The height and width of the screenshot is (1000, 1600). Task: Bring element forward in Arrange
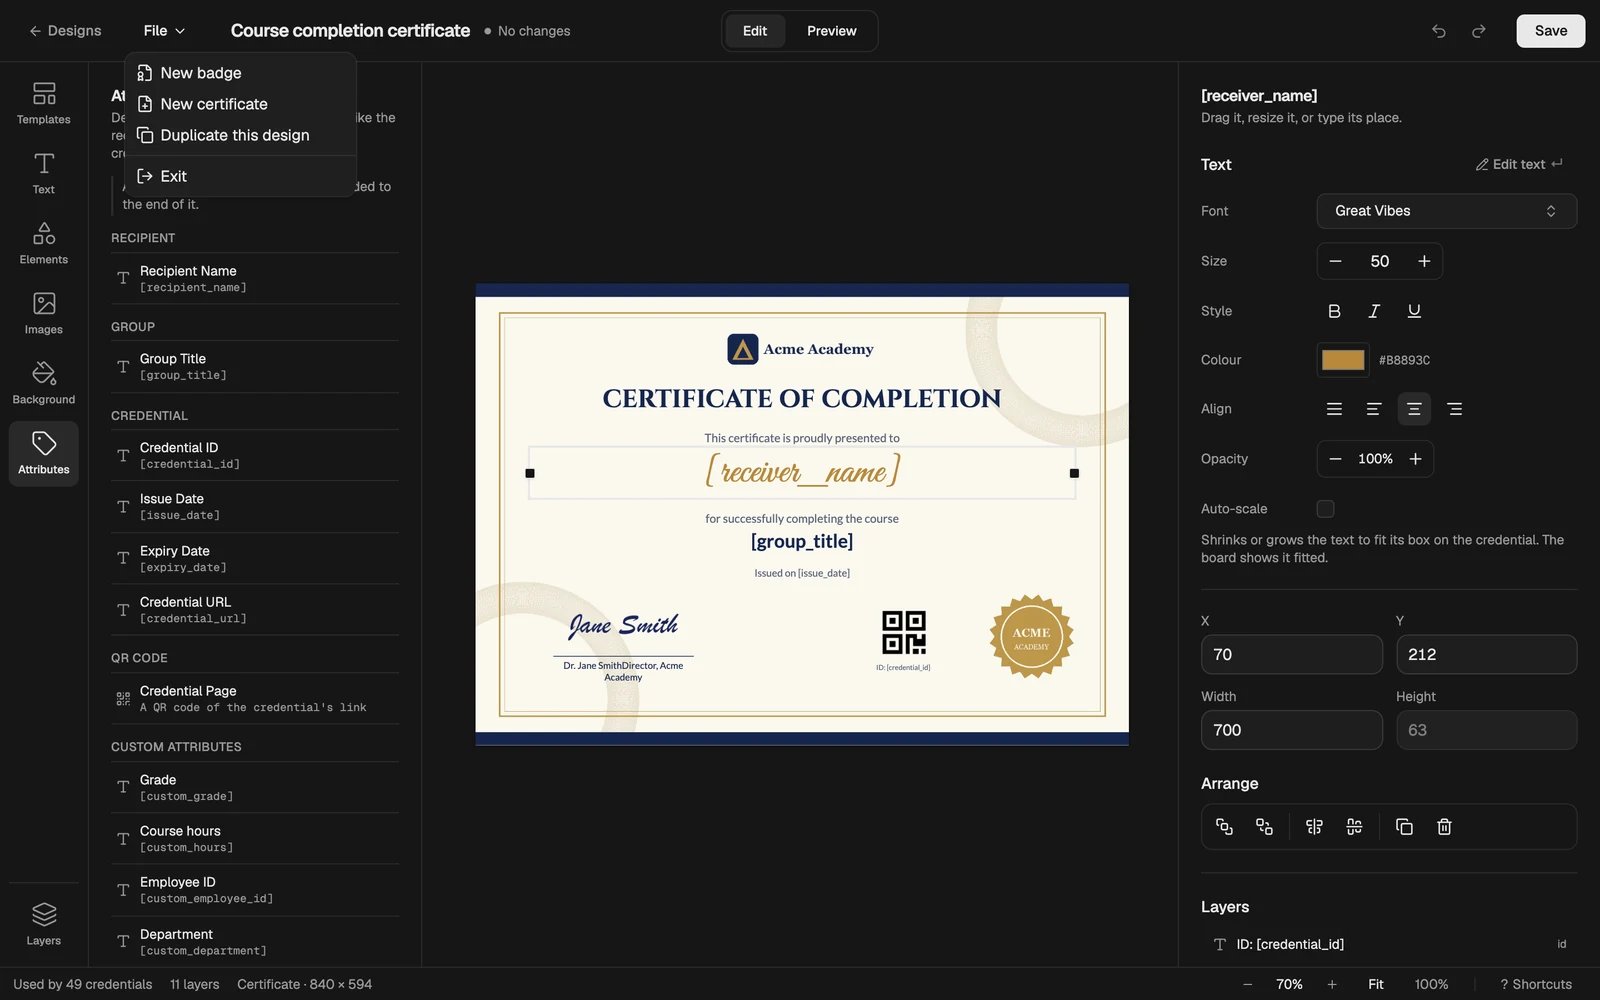(1224, 827)
